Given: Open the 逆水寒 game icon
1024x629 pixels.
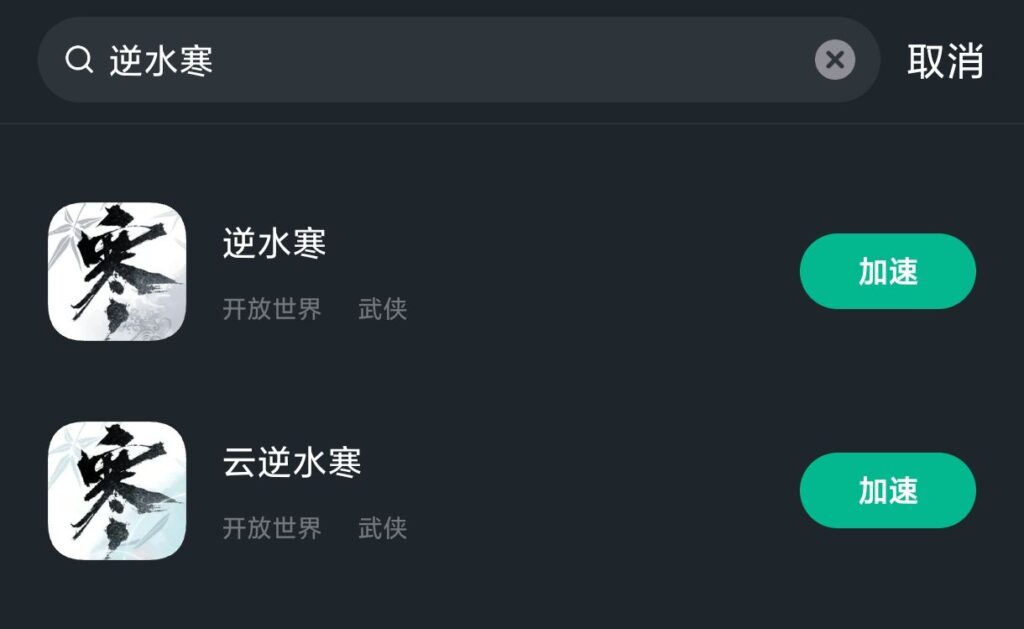Looking at the screenshot, I should click(x=117, y=271).
